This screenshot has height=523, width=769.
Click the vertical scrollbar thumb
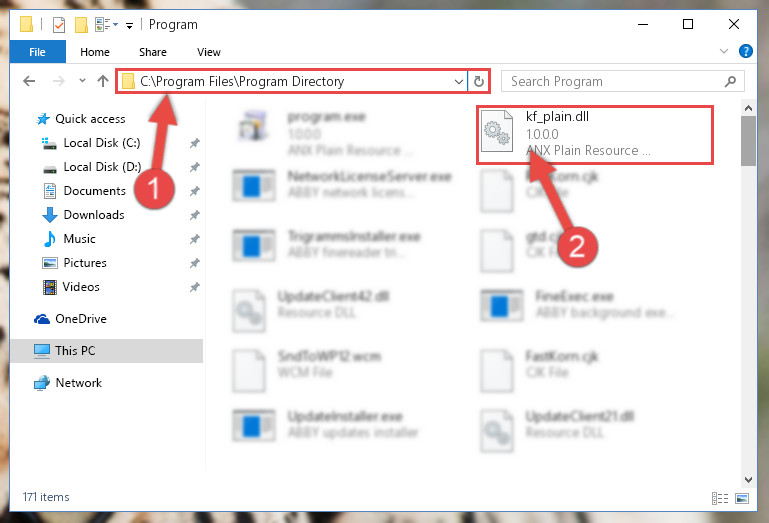click(748, 141)
